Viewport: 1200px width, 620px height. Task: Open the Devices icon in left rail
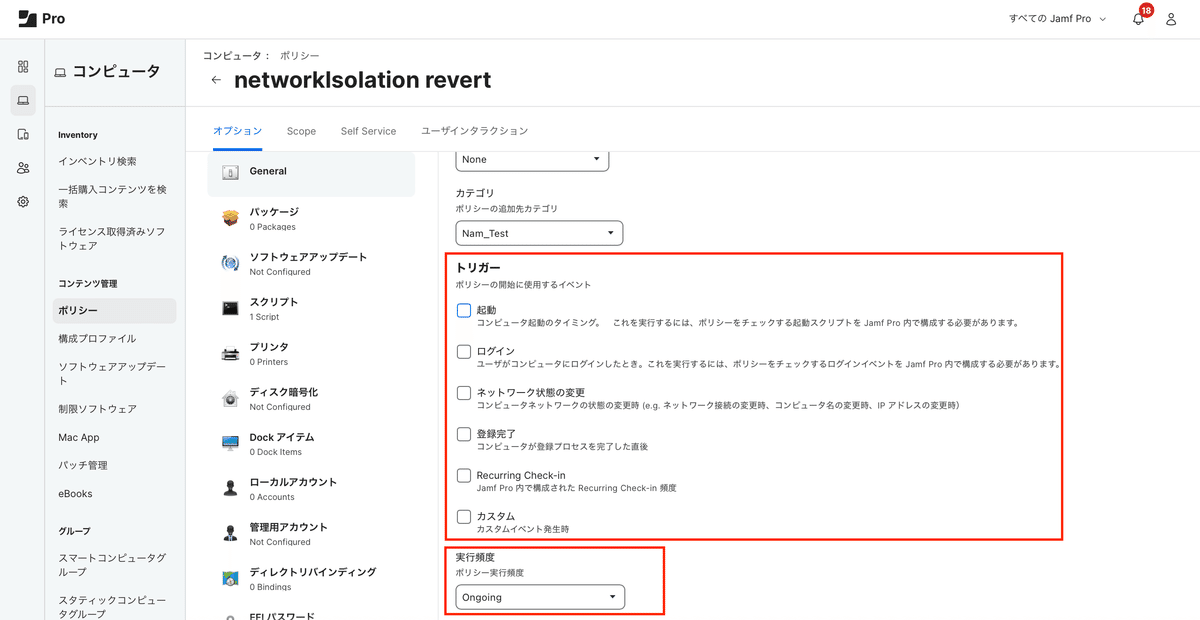pos(23,134)
